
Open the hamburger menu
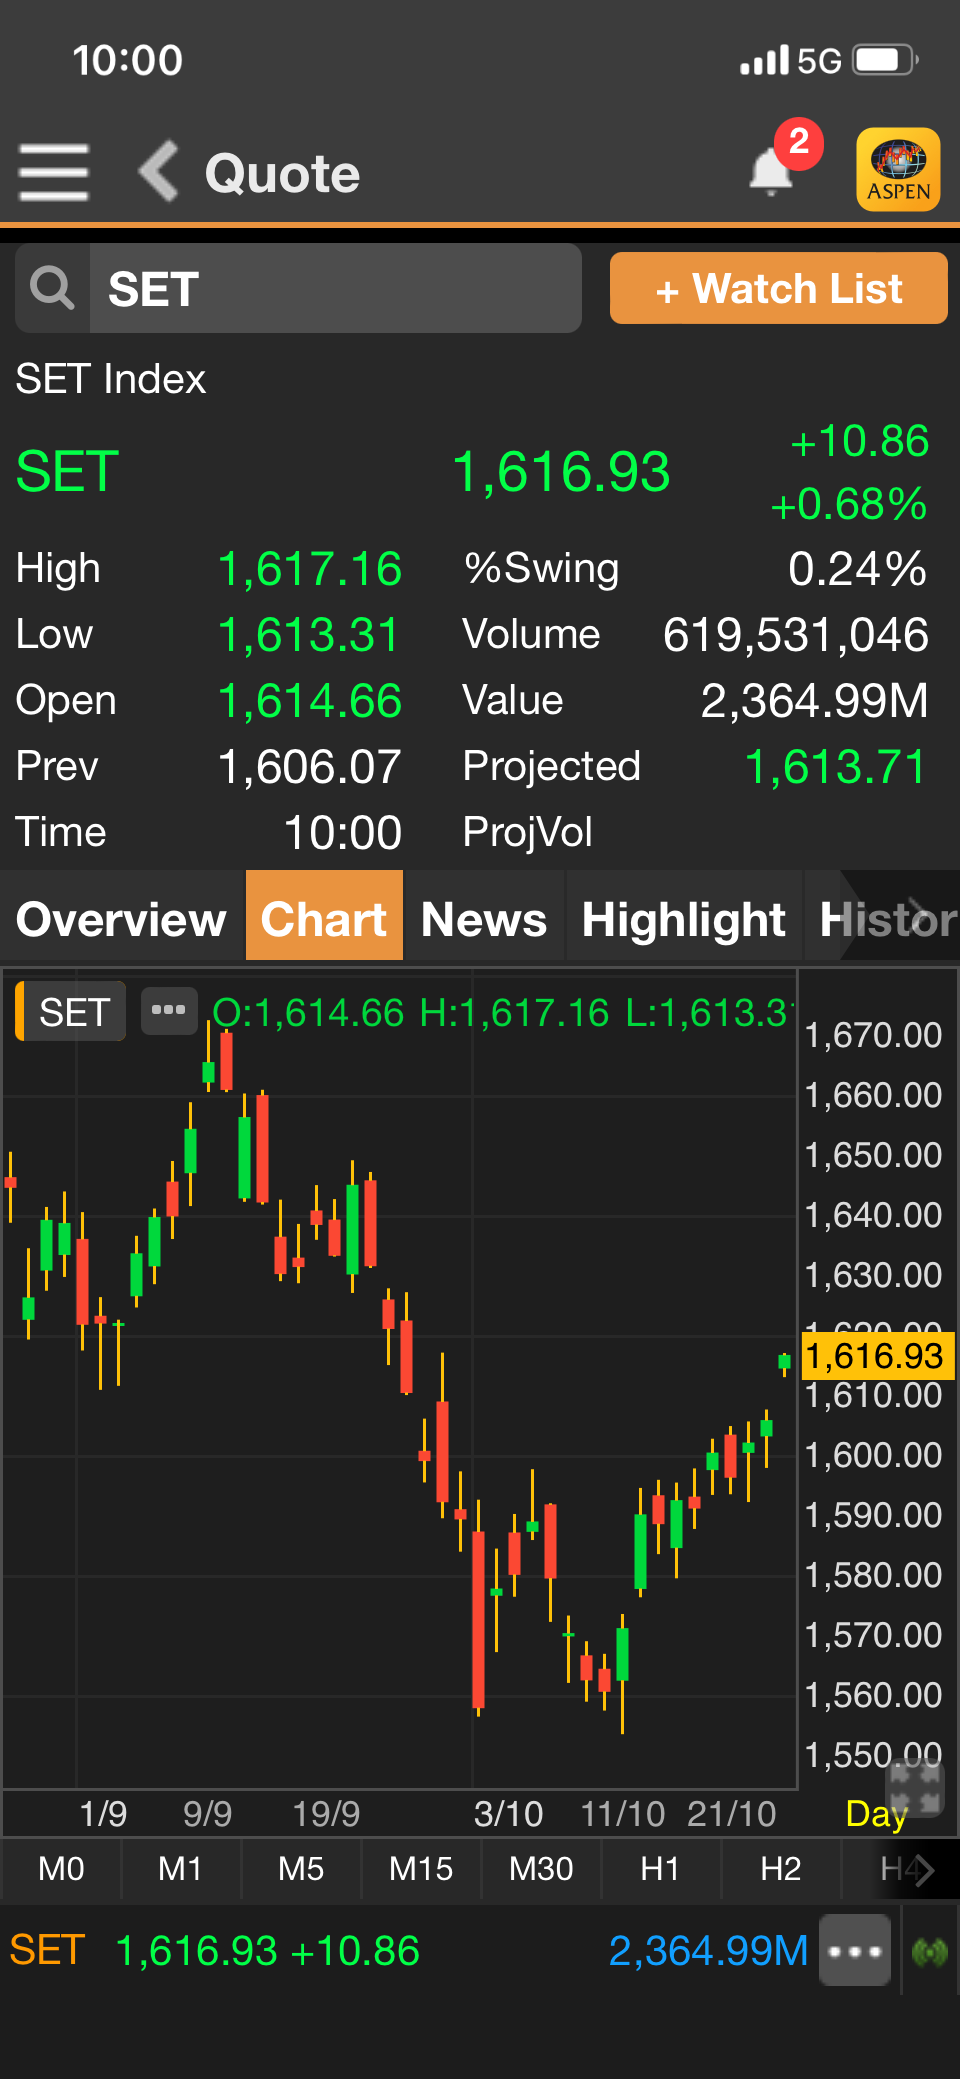click(54, 172)
